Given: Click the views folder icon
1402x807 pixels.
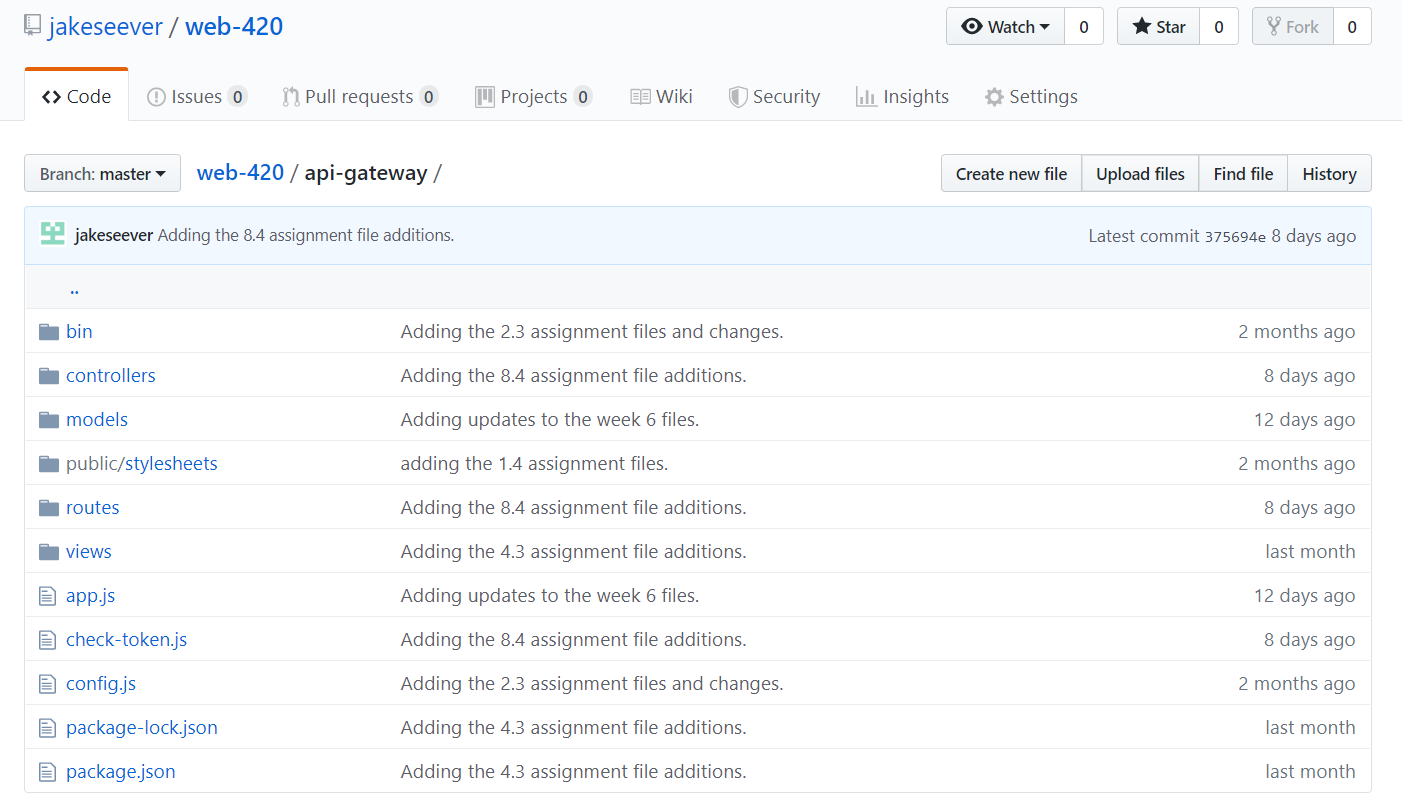Looking at the screenshot, I should coord(49,551).
